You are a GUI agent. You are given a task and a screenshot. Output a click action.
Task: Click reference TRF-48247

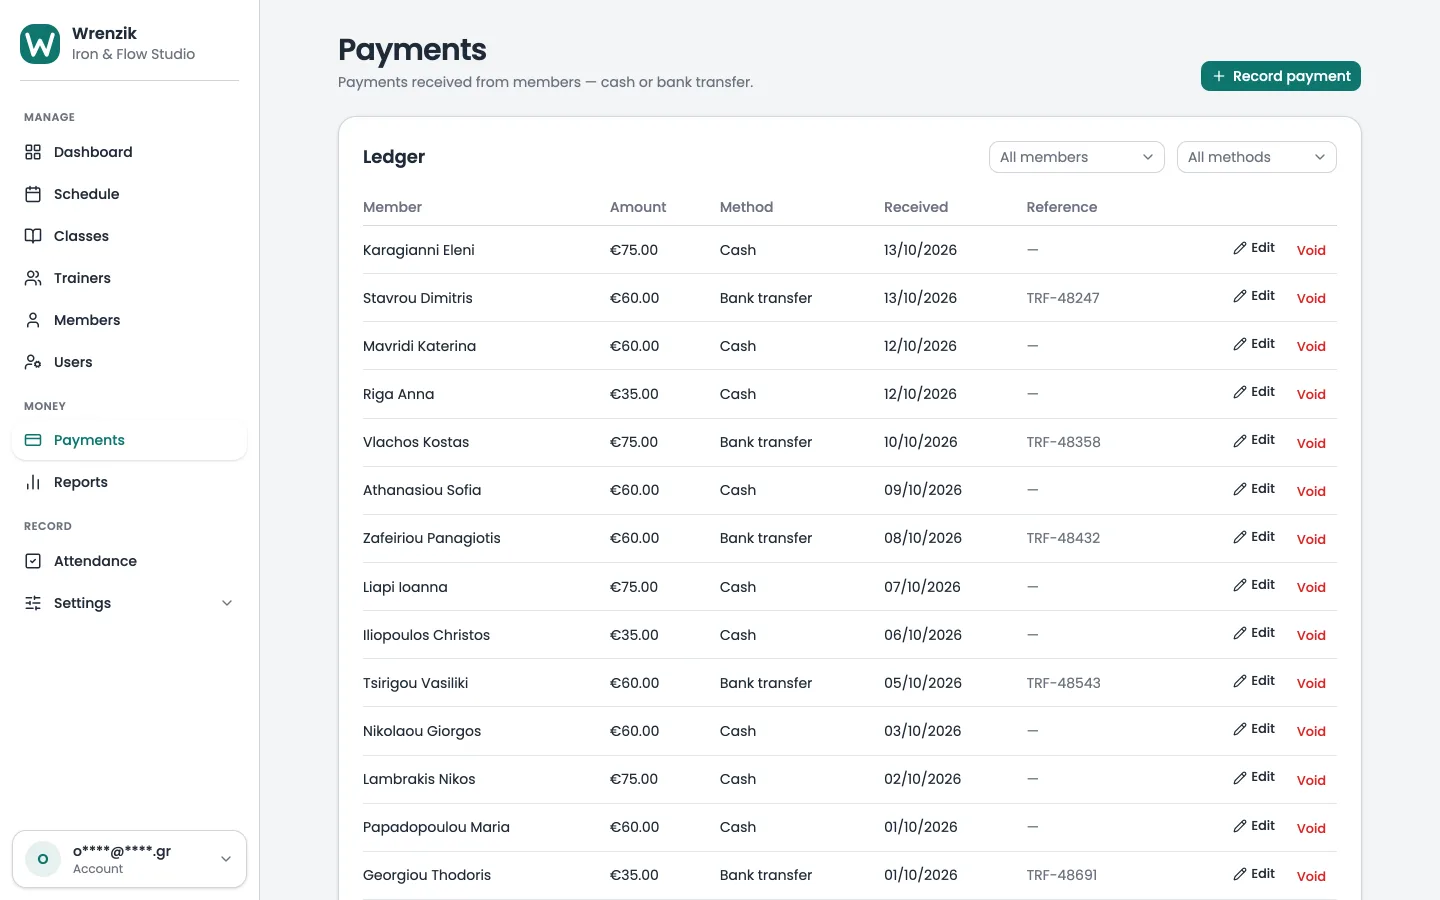pyautogui.click(x=1063, y=298)
